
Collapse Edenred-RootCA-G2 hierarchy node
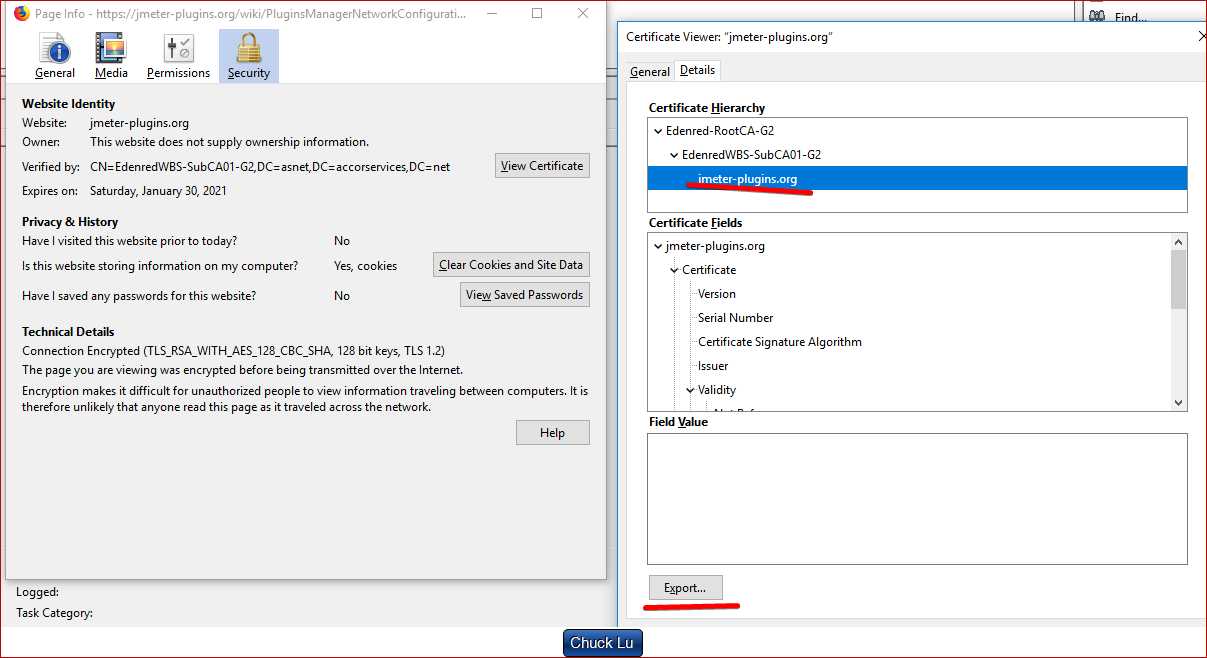pyautogui.click(x=657, y=131)
